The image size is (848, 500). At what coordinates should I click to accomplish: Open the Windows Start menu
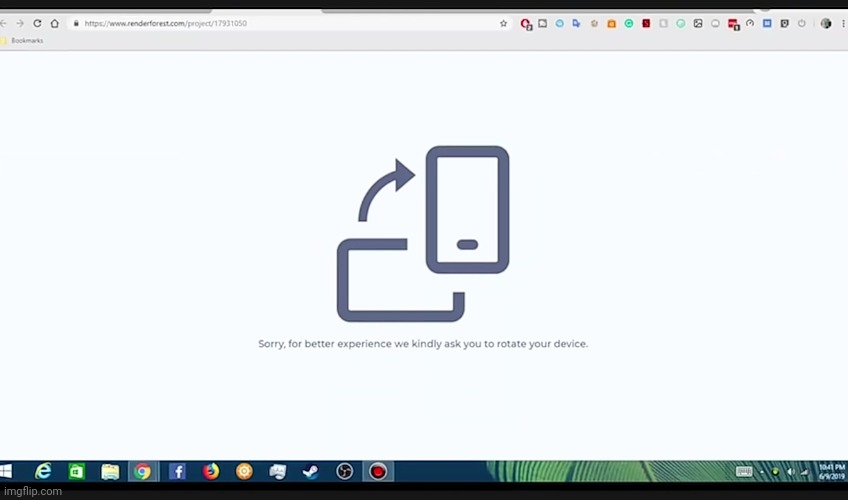tap(7, 471)
